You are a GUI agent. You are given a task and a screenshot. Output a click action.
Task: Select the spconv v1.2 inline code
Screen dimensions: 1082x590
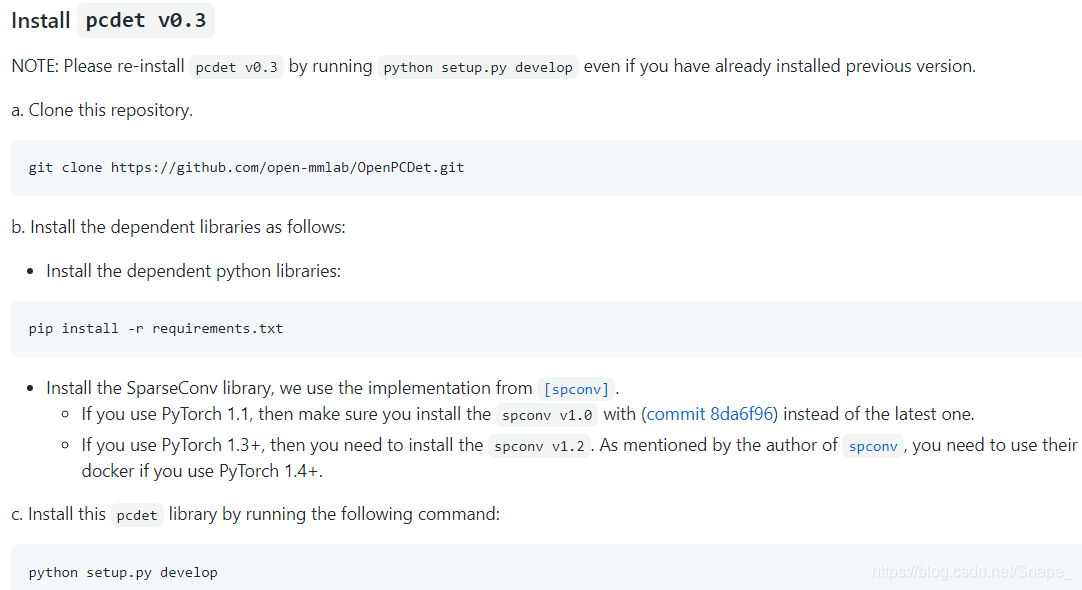tap(539, 446)
